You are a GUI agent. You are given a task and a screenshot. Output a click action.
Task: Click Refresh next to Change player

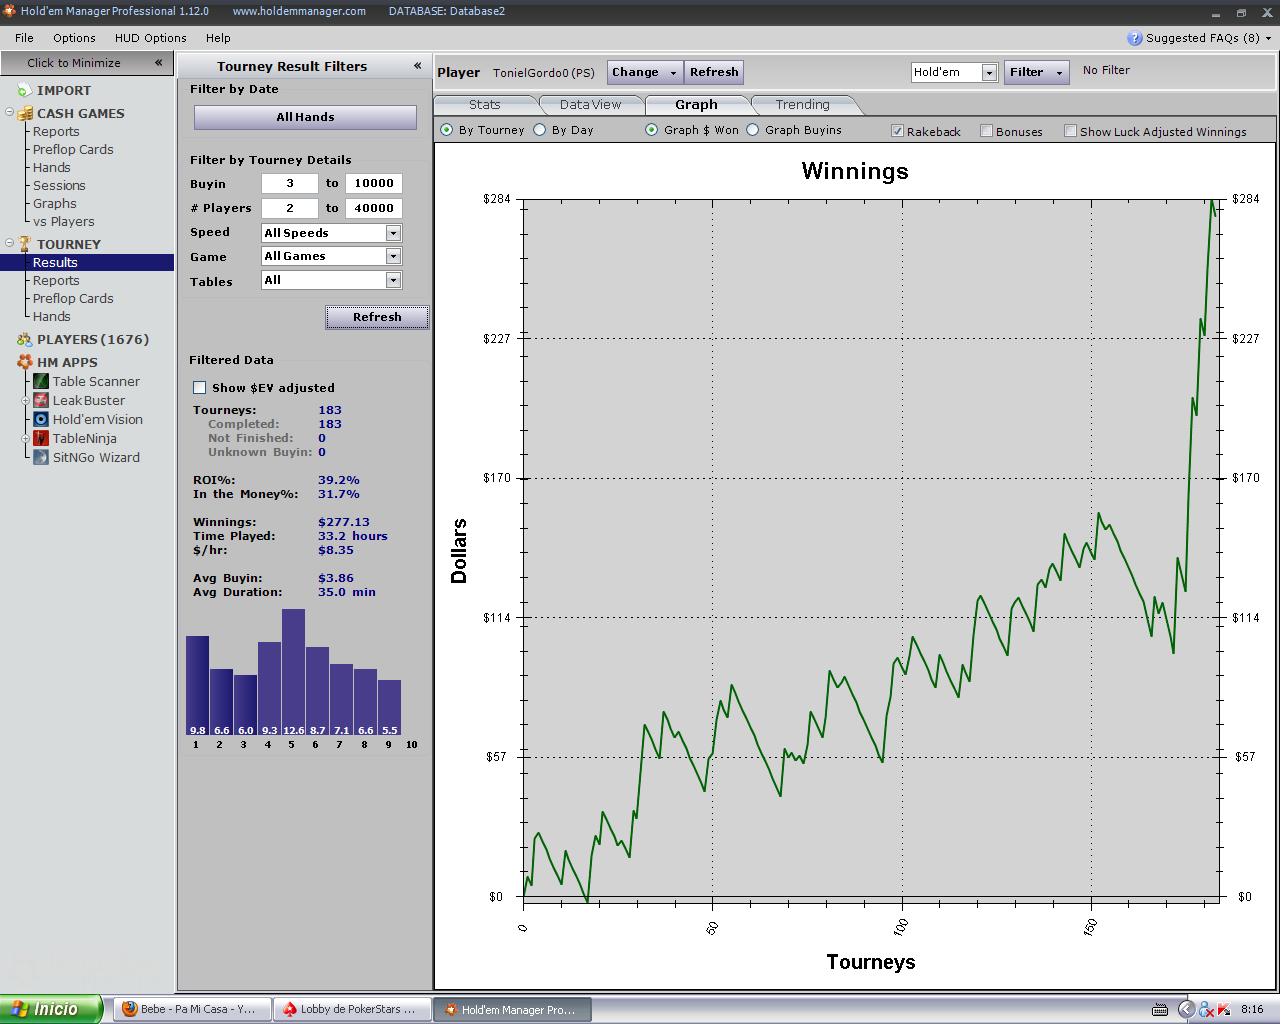(x=714, y=72)
